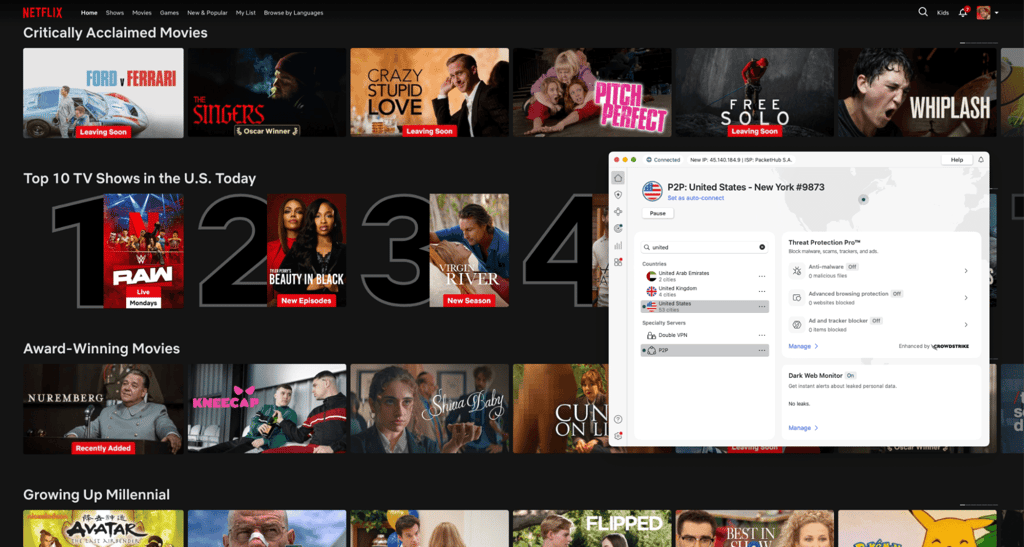Open Beauty in Black poster
The image size is (1024, 547).
coord(306,251)
